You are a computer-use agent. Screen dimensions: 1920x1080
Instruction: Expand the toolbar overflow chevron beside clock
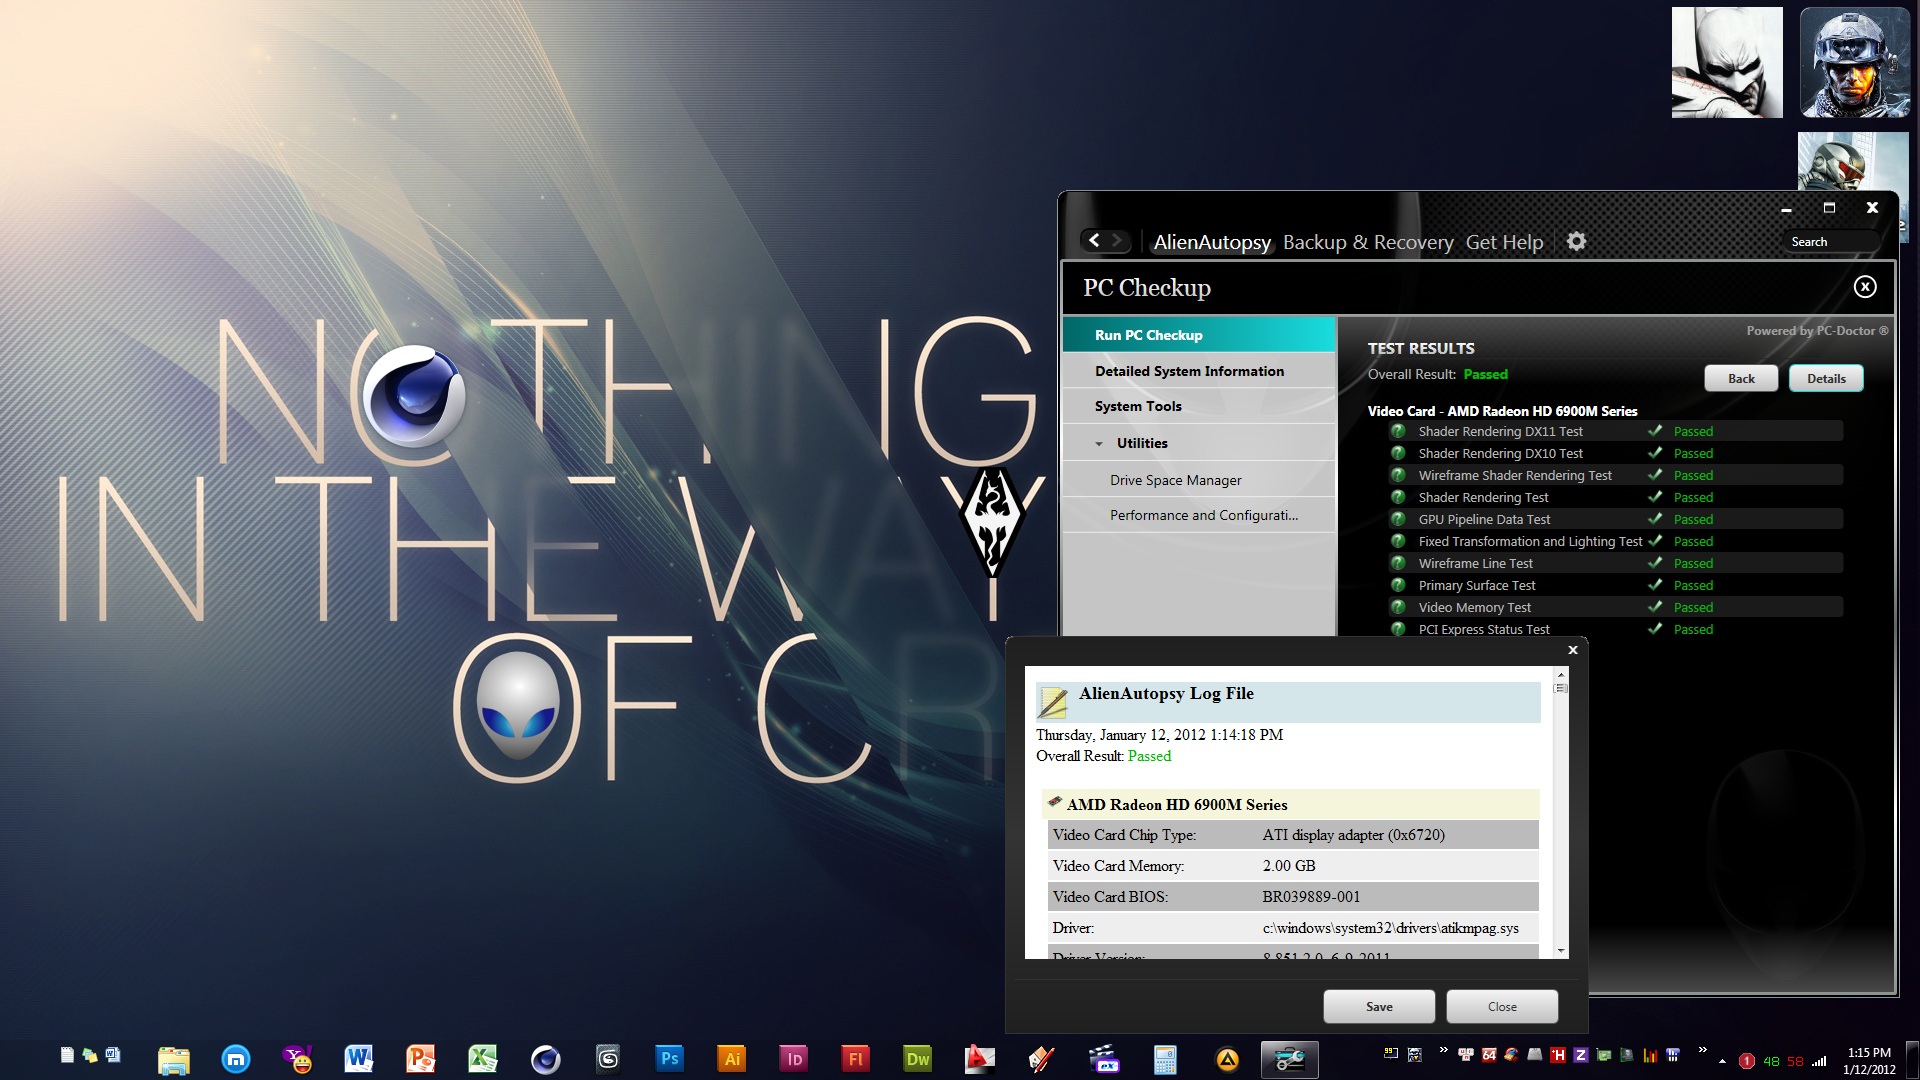(x=1702, y=1050)
